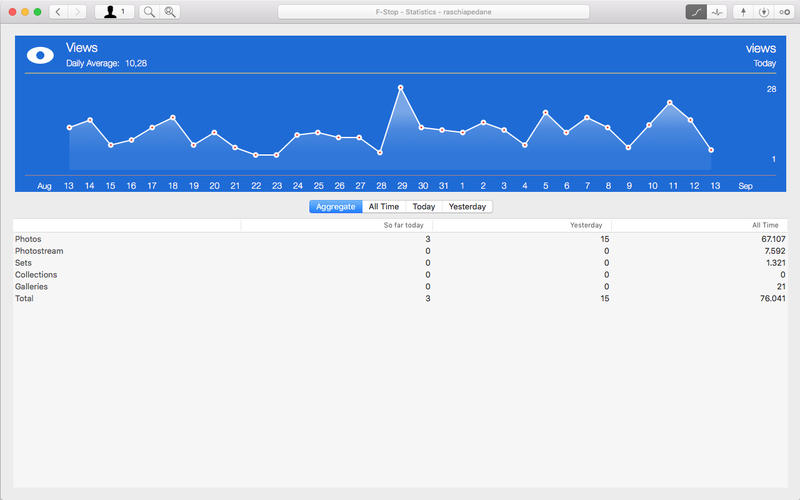The width and height of the screenshot is (800, 500).
Task: Click the Photos all-time value '67.107'
Action: [x=773, y=239]
